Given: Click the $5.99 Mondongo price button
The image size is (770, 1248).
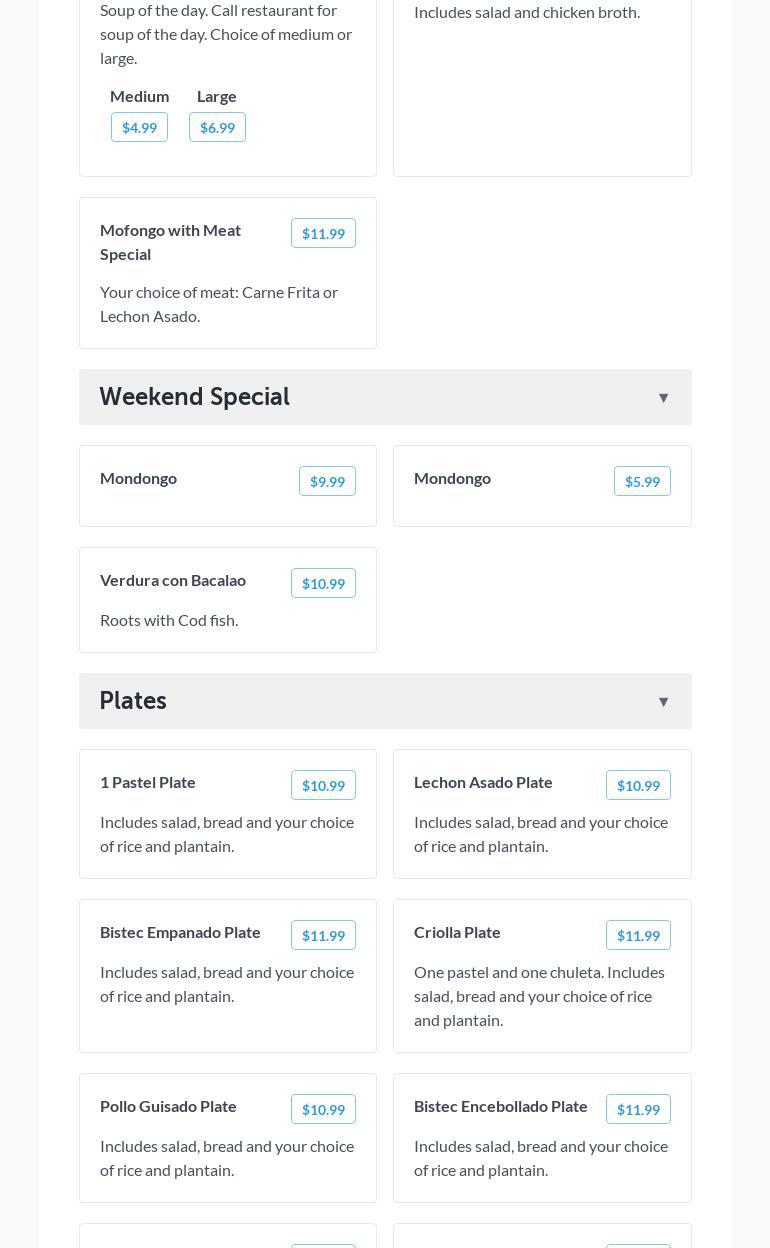Looking at the screenshot, I should point(642,481).
